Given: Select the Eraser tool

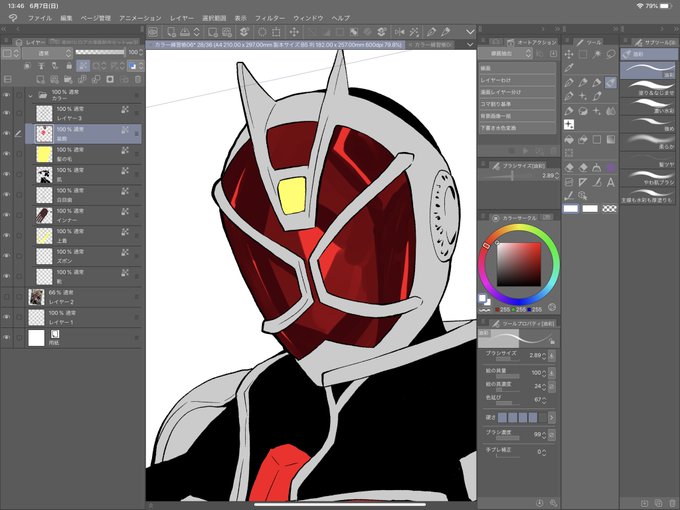Looking at the screenshot, I should click(569, 168).
